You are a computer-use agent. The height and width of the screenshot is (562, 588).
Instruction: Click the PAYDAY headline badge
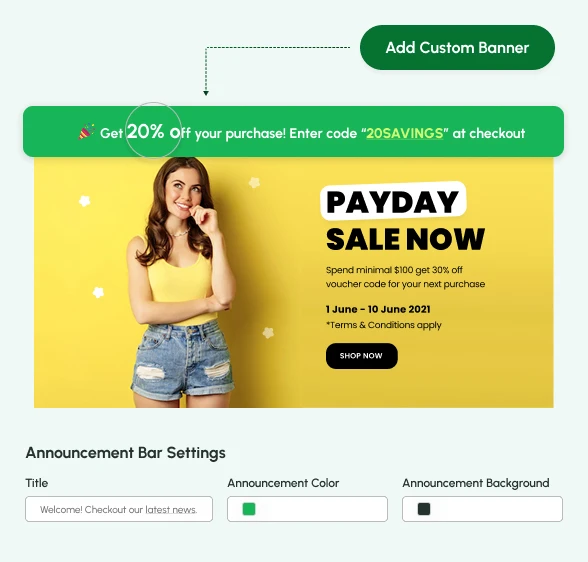click(393, 201)
